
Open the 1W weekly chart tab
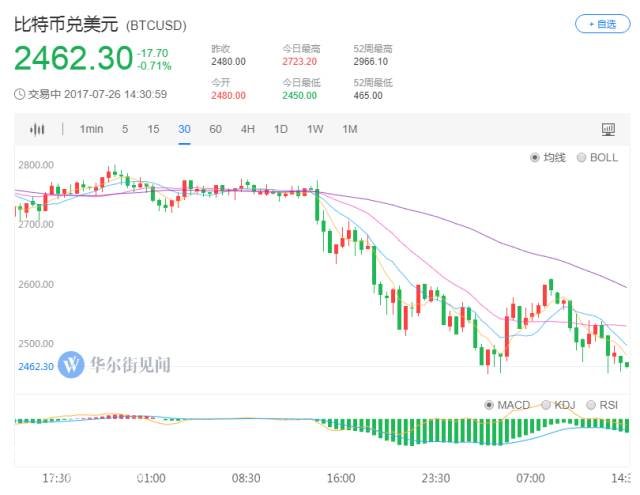[x=315, y=129]
